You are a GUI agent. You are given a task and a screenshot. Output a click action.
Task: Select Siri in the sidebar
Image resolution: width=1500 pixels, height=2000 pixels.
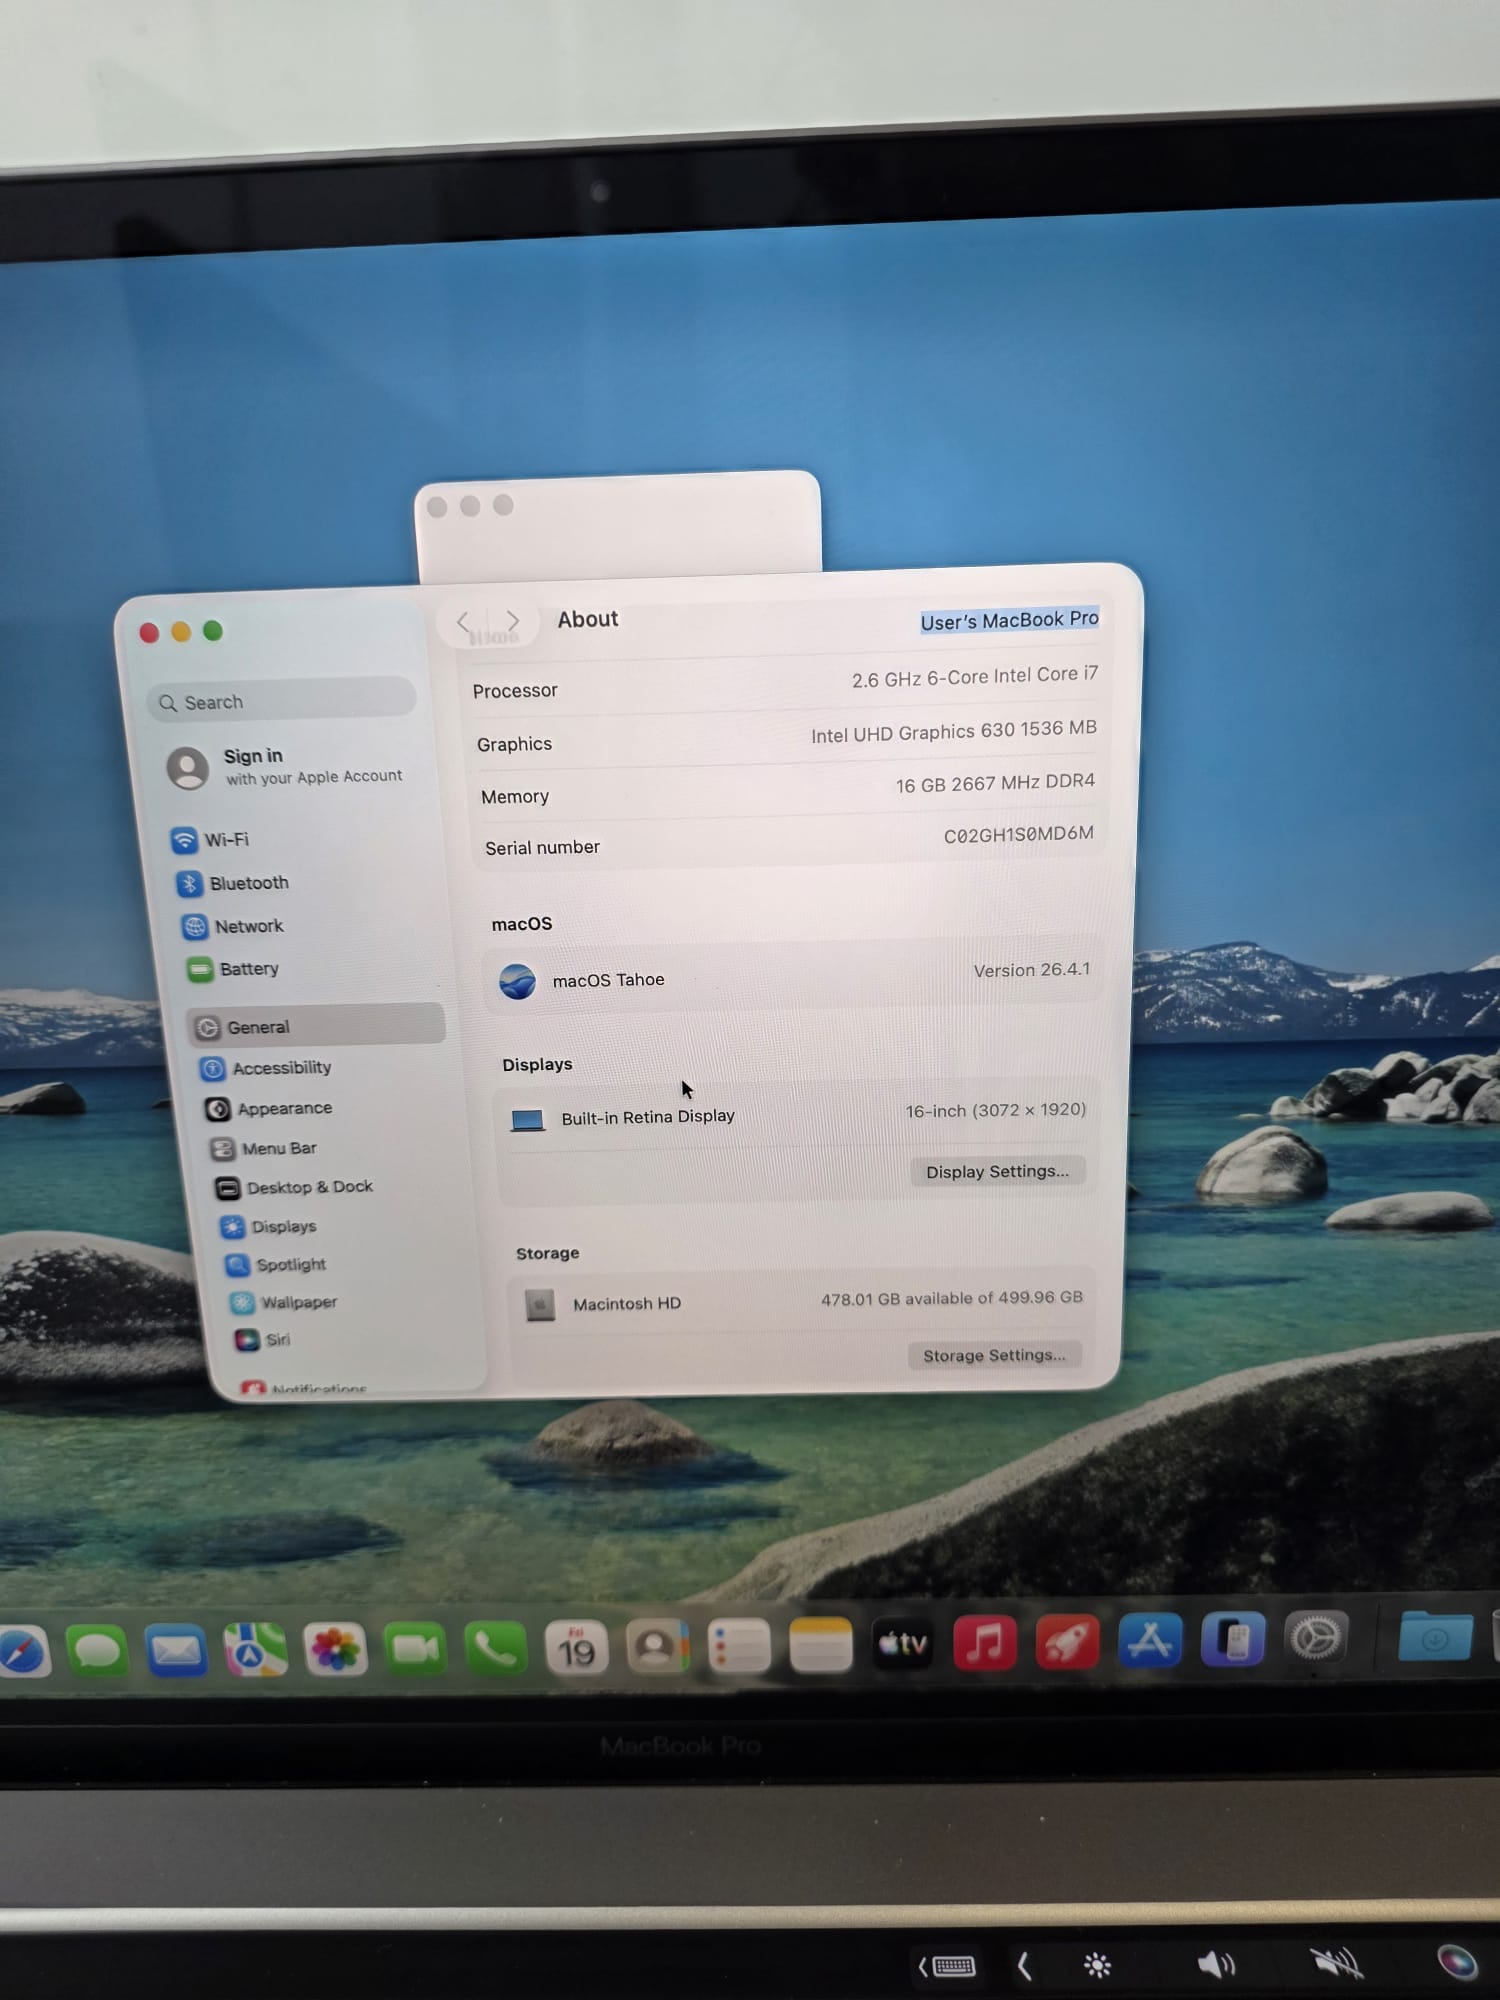tap(263, 1339)
